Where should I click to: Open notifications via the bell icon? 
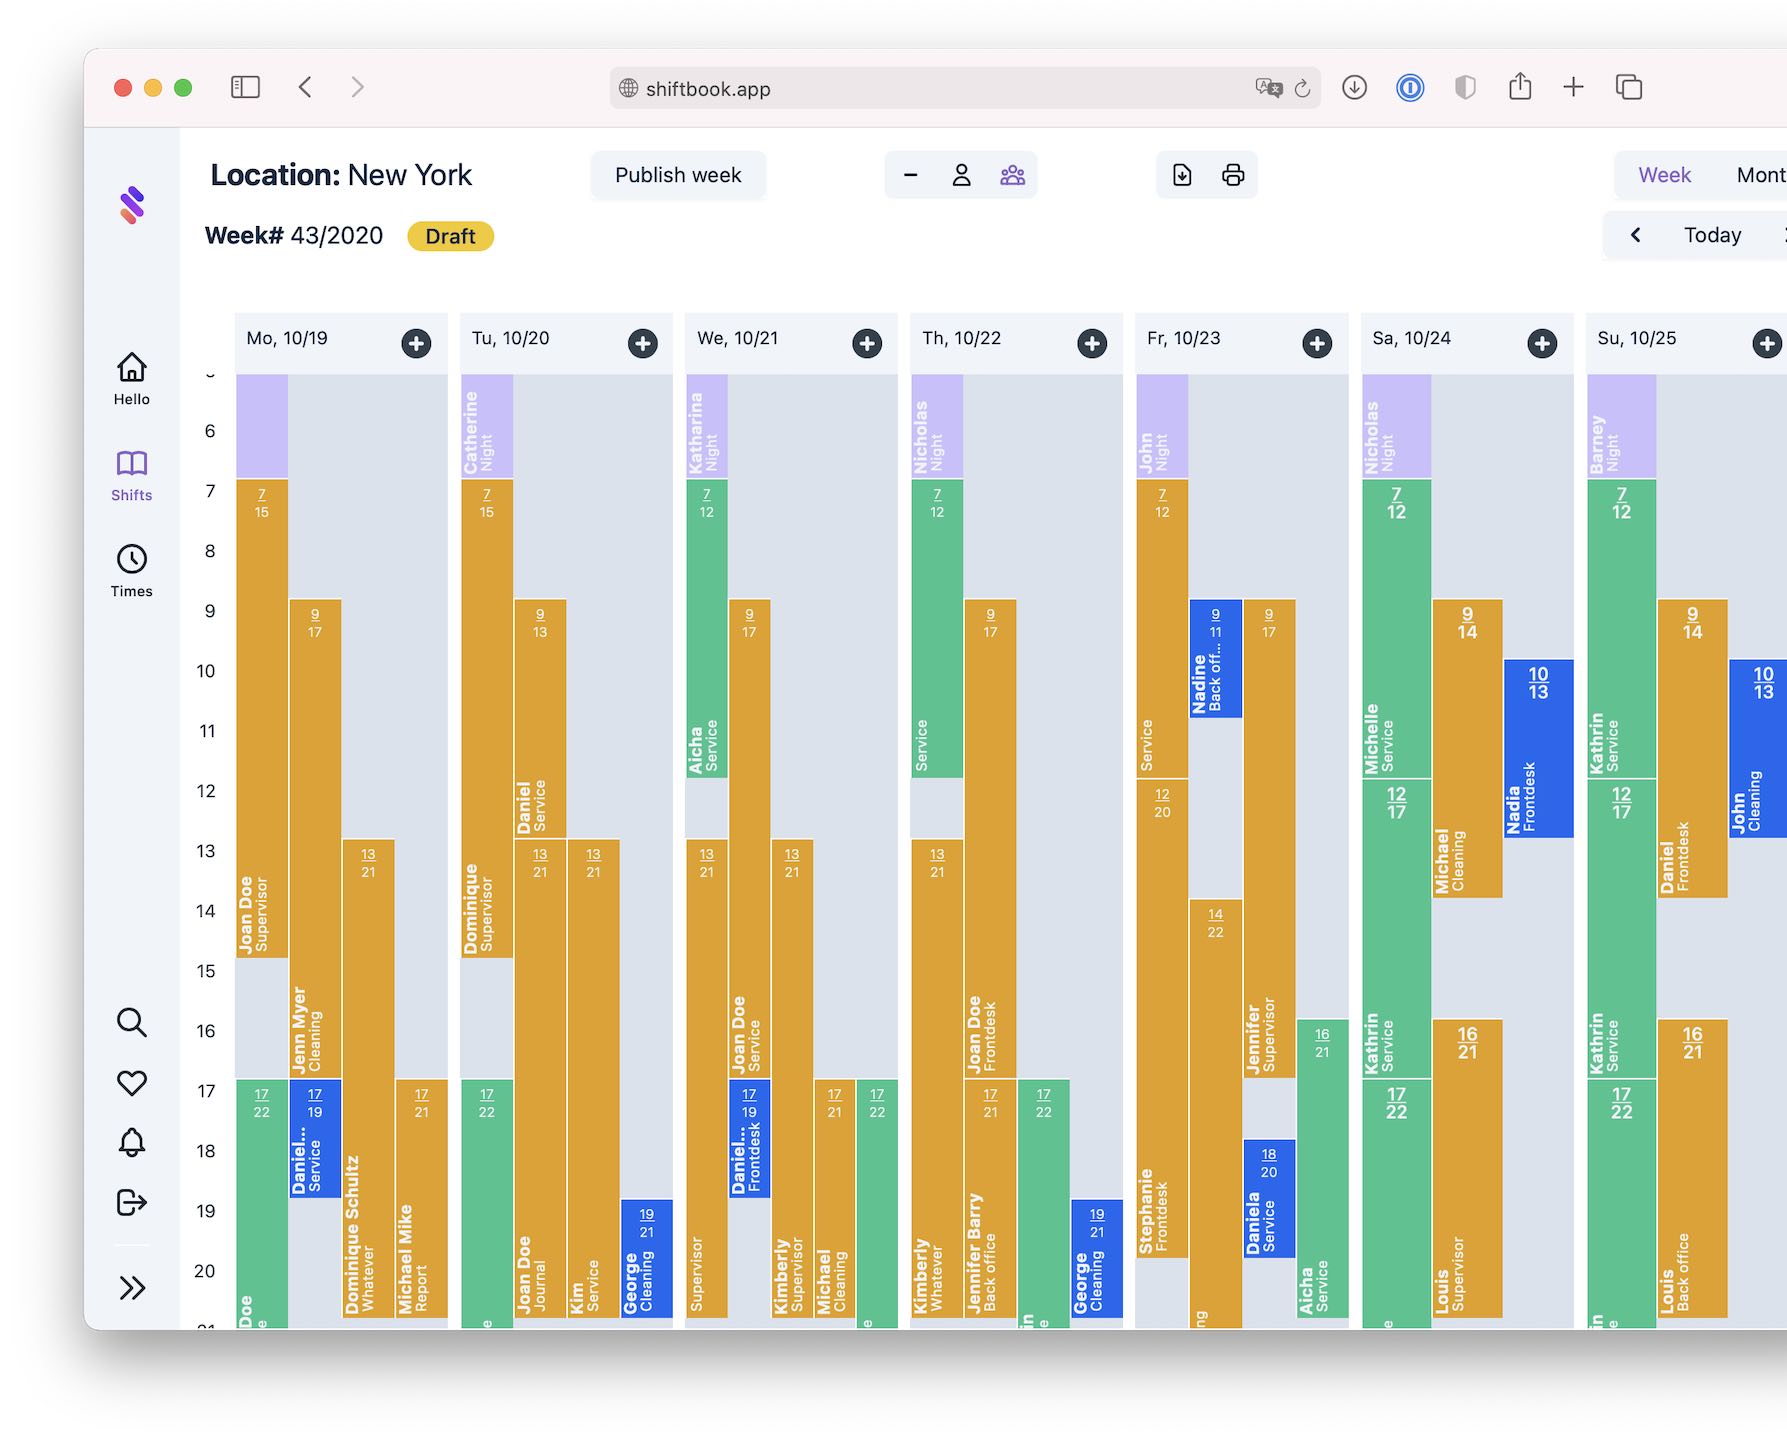pyautogui.click(x=131, y=1142)
